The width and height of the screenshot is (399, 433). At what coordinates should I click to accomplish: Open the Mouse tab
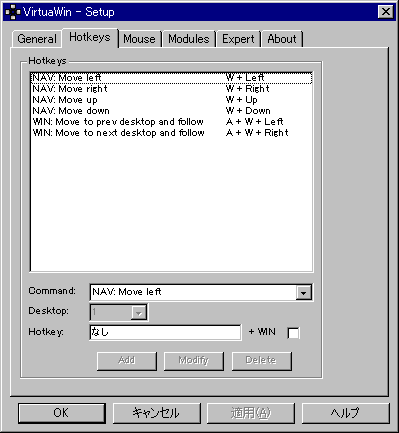tap(139, 39)
